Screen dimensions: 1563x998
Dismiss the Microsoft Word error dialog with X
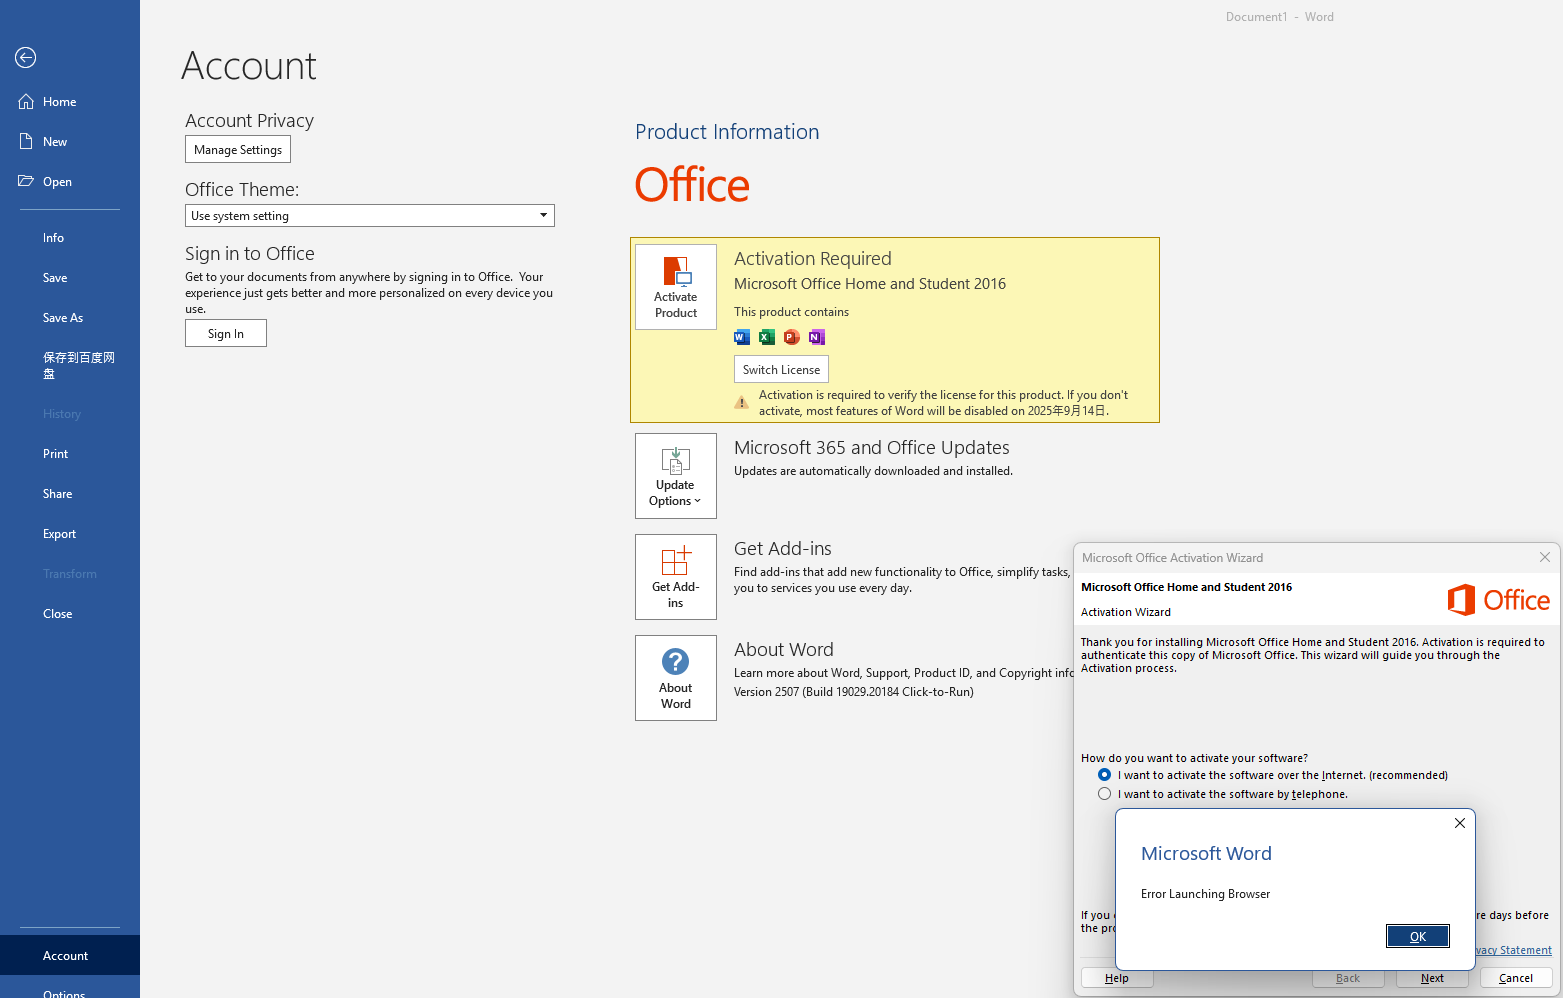1459,823
